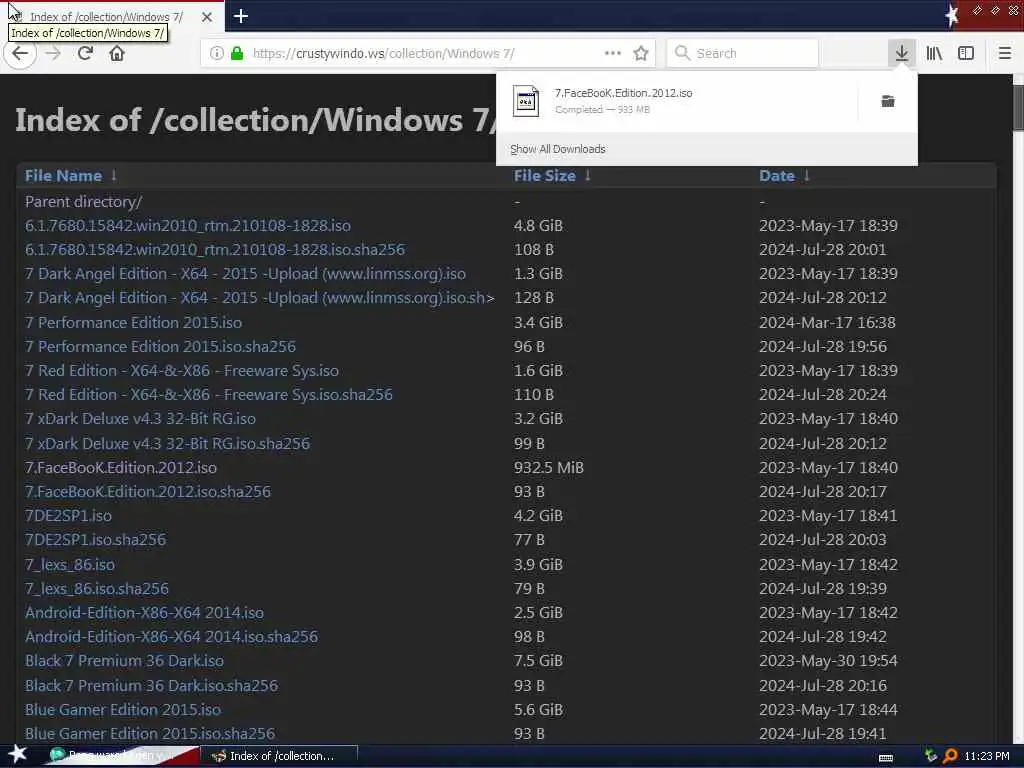The image size is (1024, 768).
Task: Sort by Date column header
Action: (x=776, y=176)
